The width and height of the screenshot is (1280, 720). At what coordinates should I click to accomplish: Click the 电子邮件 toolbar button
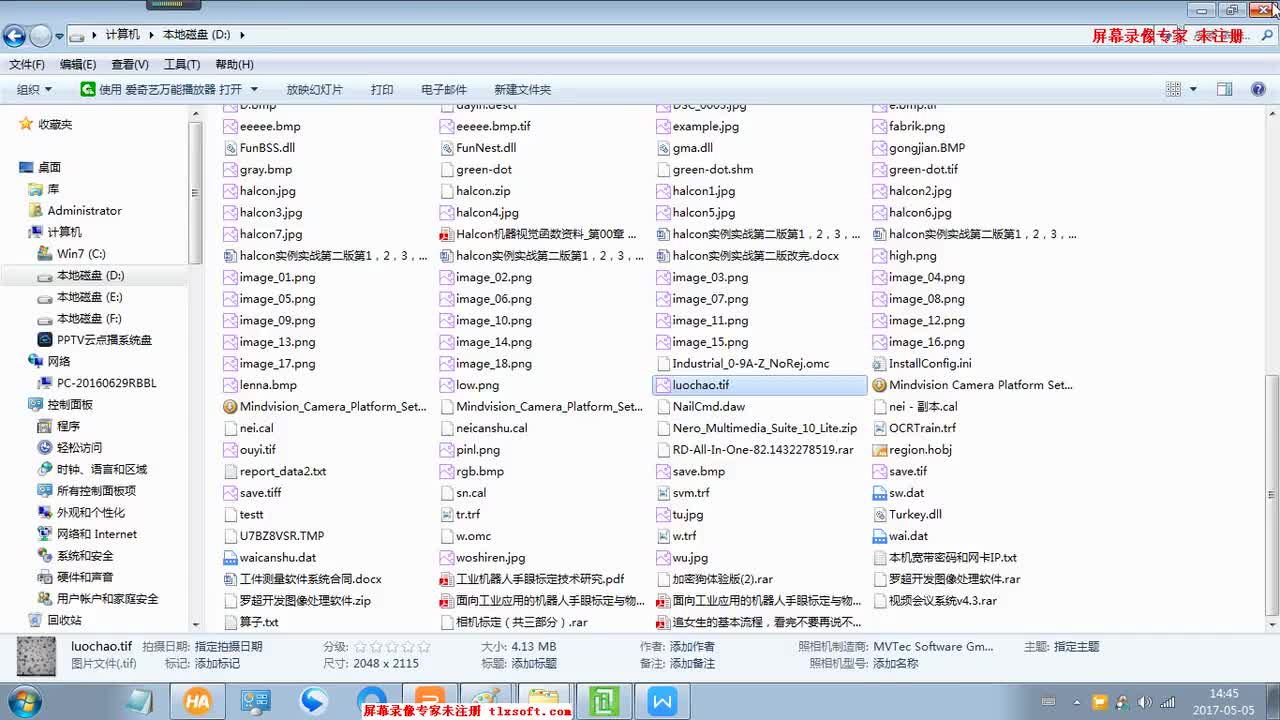444,89
